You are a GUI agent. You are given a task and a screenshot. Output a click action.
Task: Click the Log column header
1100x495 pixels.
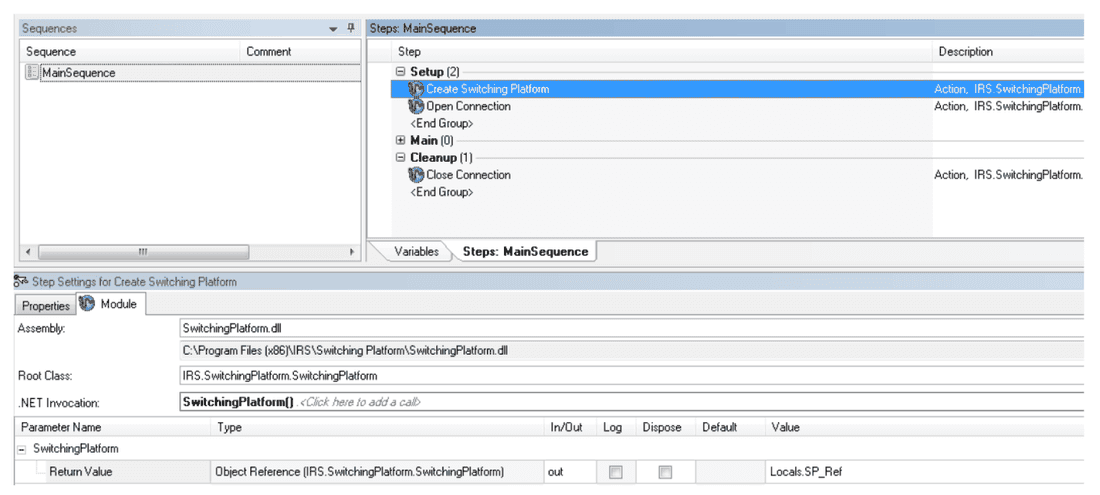(616, 427)
